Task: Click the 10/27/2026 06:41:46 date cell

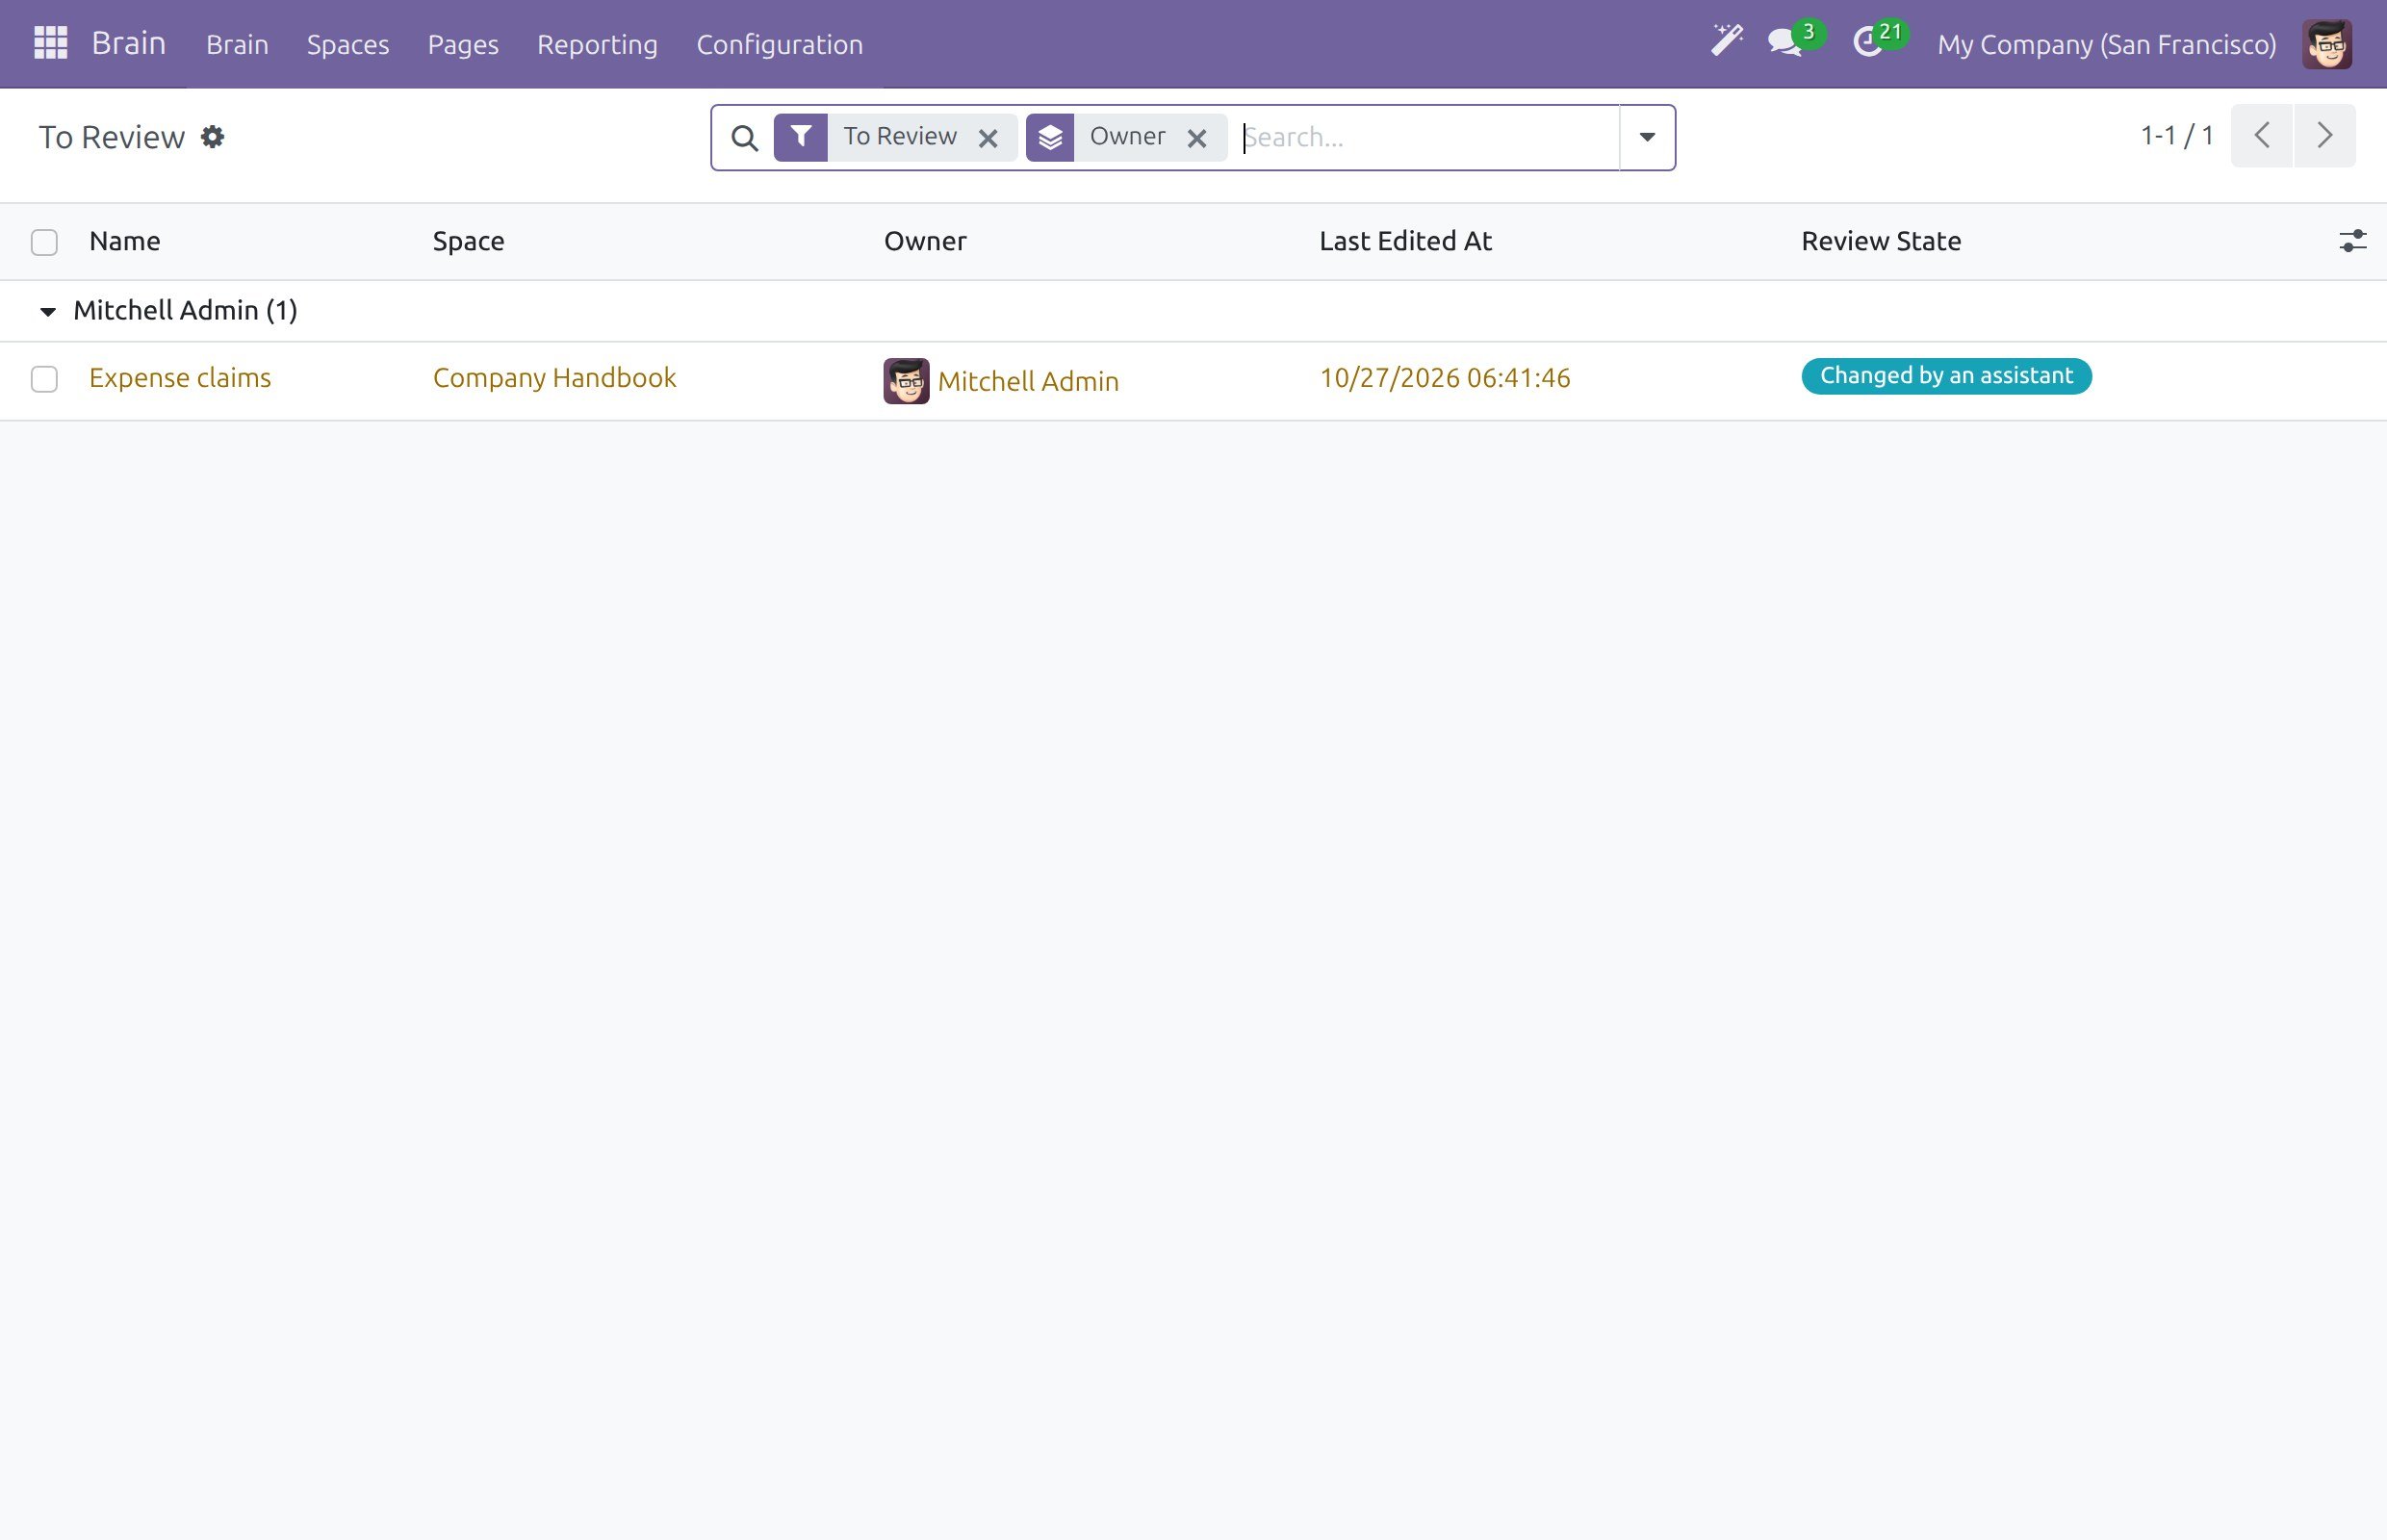Action: tap(1445, 378)
